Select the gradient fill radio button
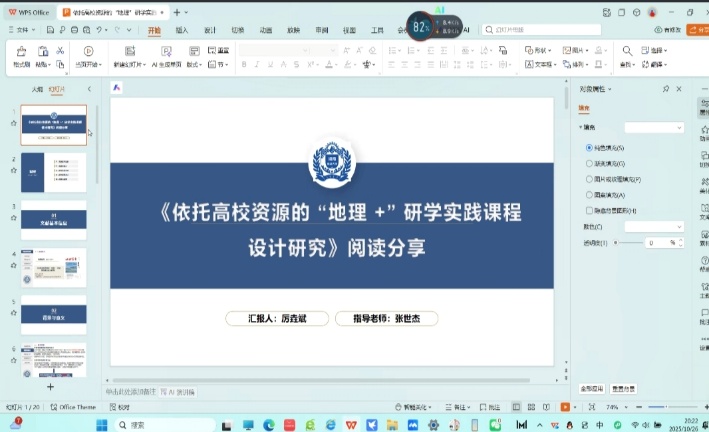 590,163
